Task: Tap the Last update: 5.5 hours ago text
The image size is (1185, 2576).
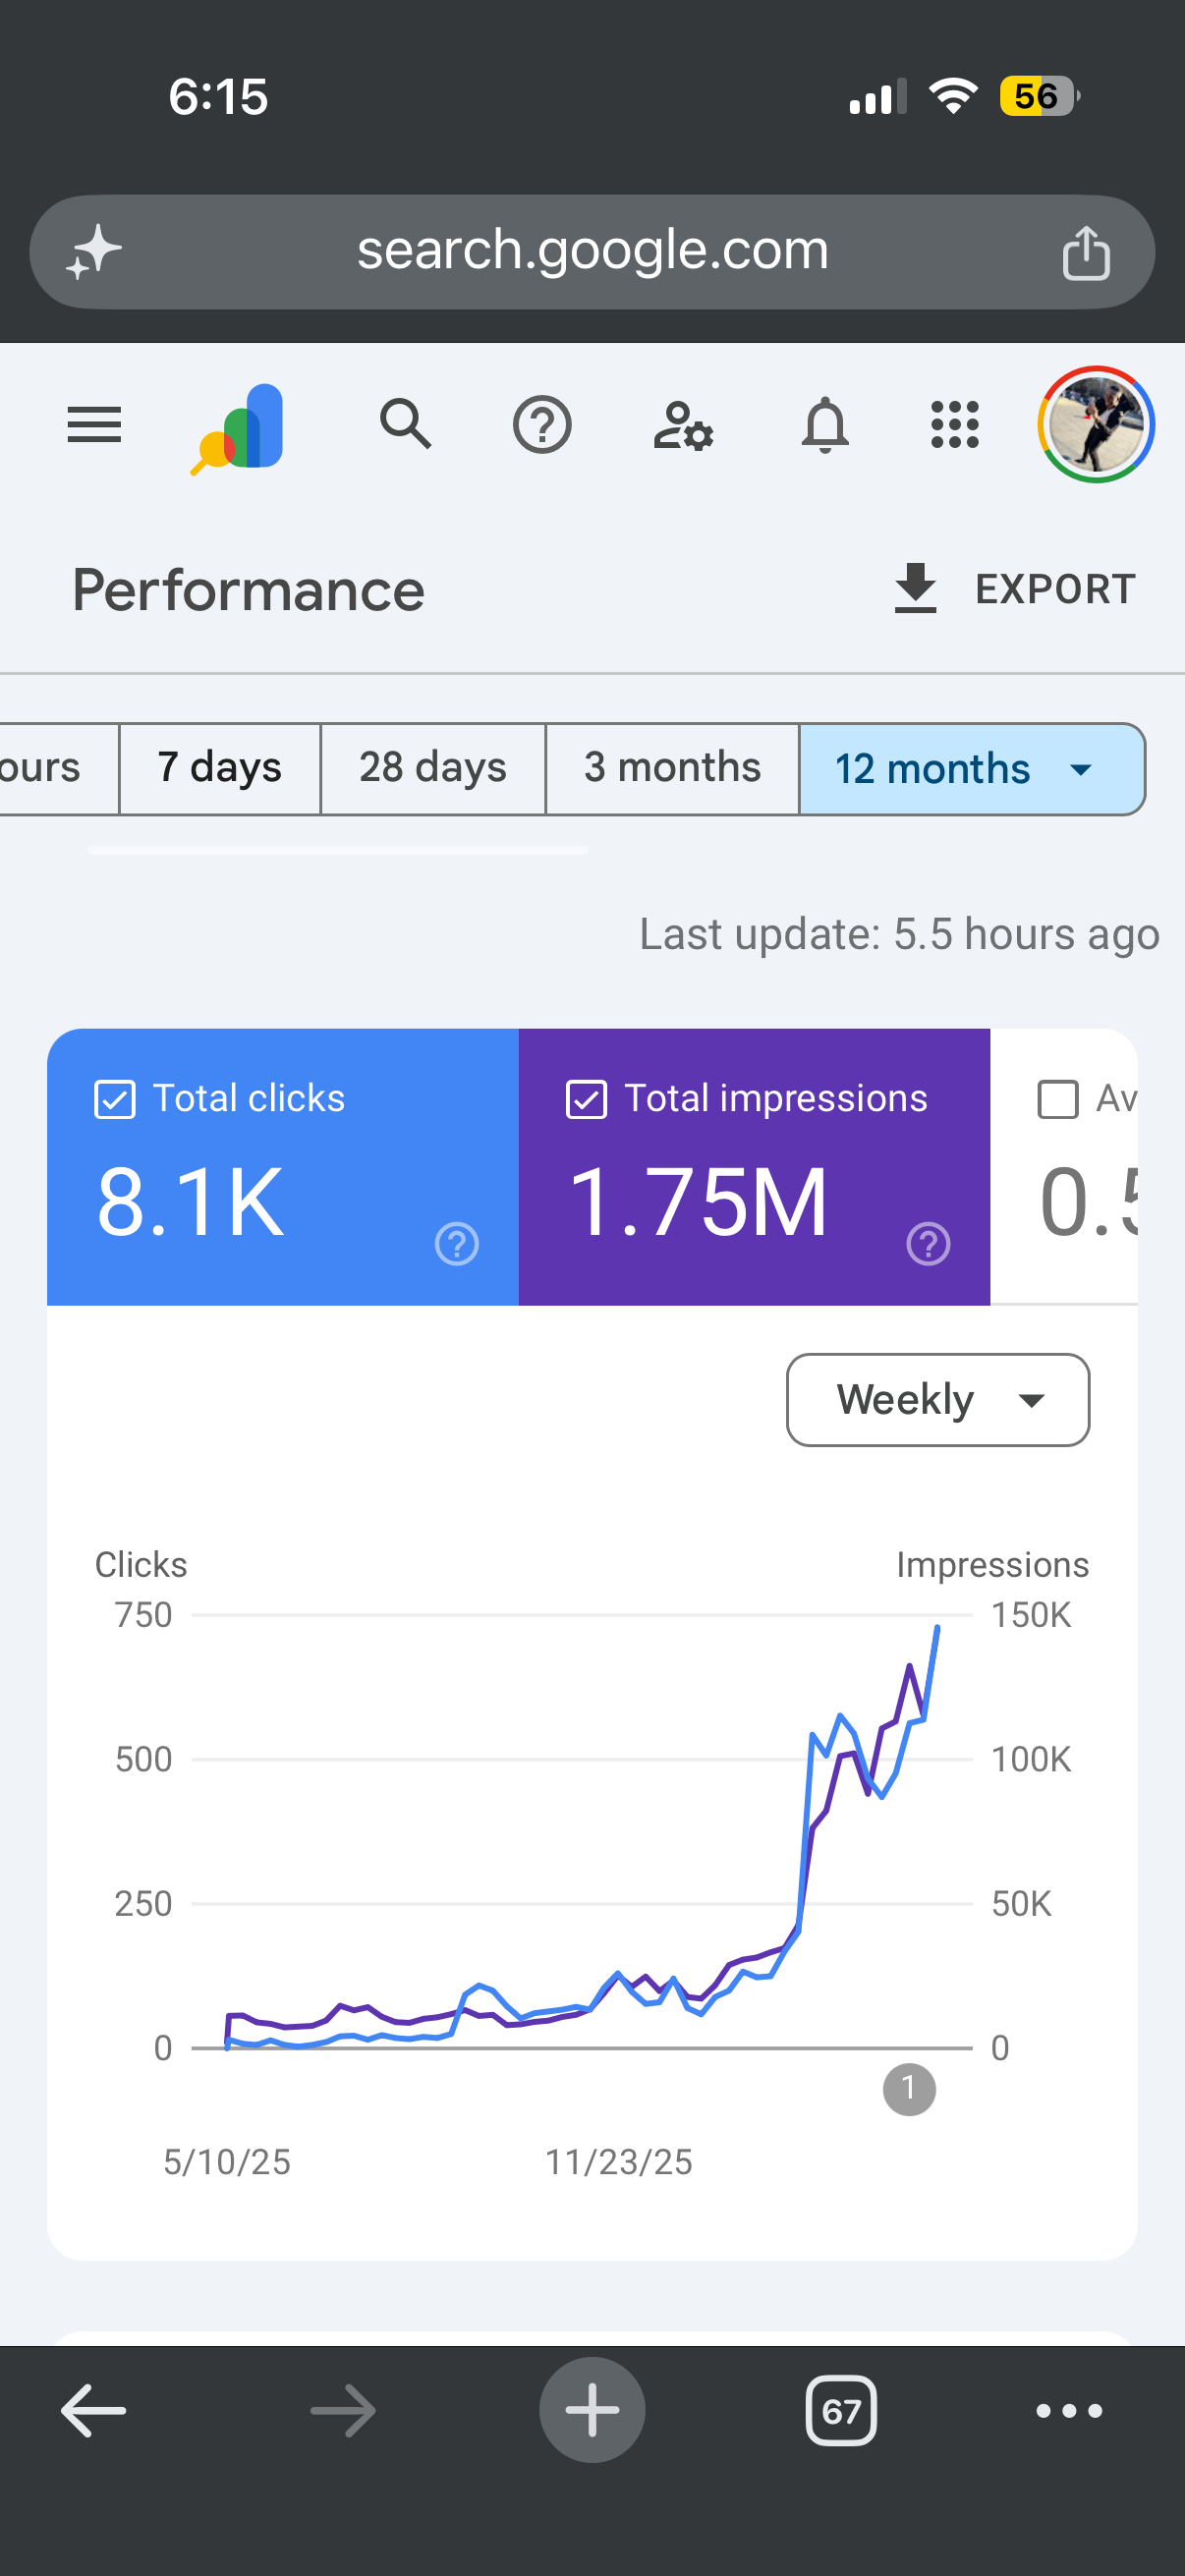Action: pyautogui.click(x=899, y=934)
